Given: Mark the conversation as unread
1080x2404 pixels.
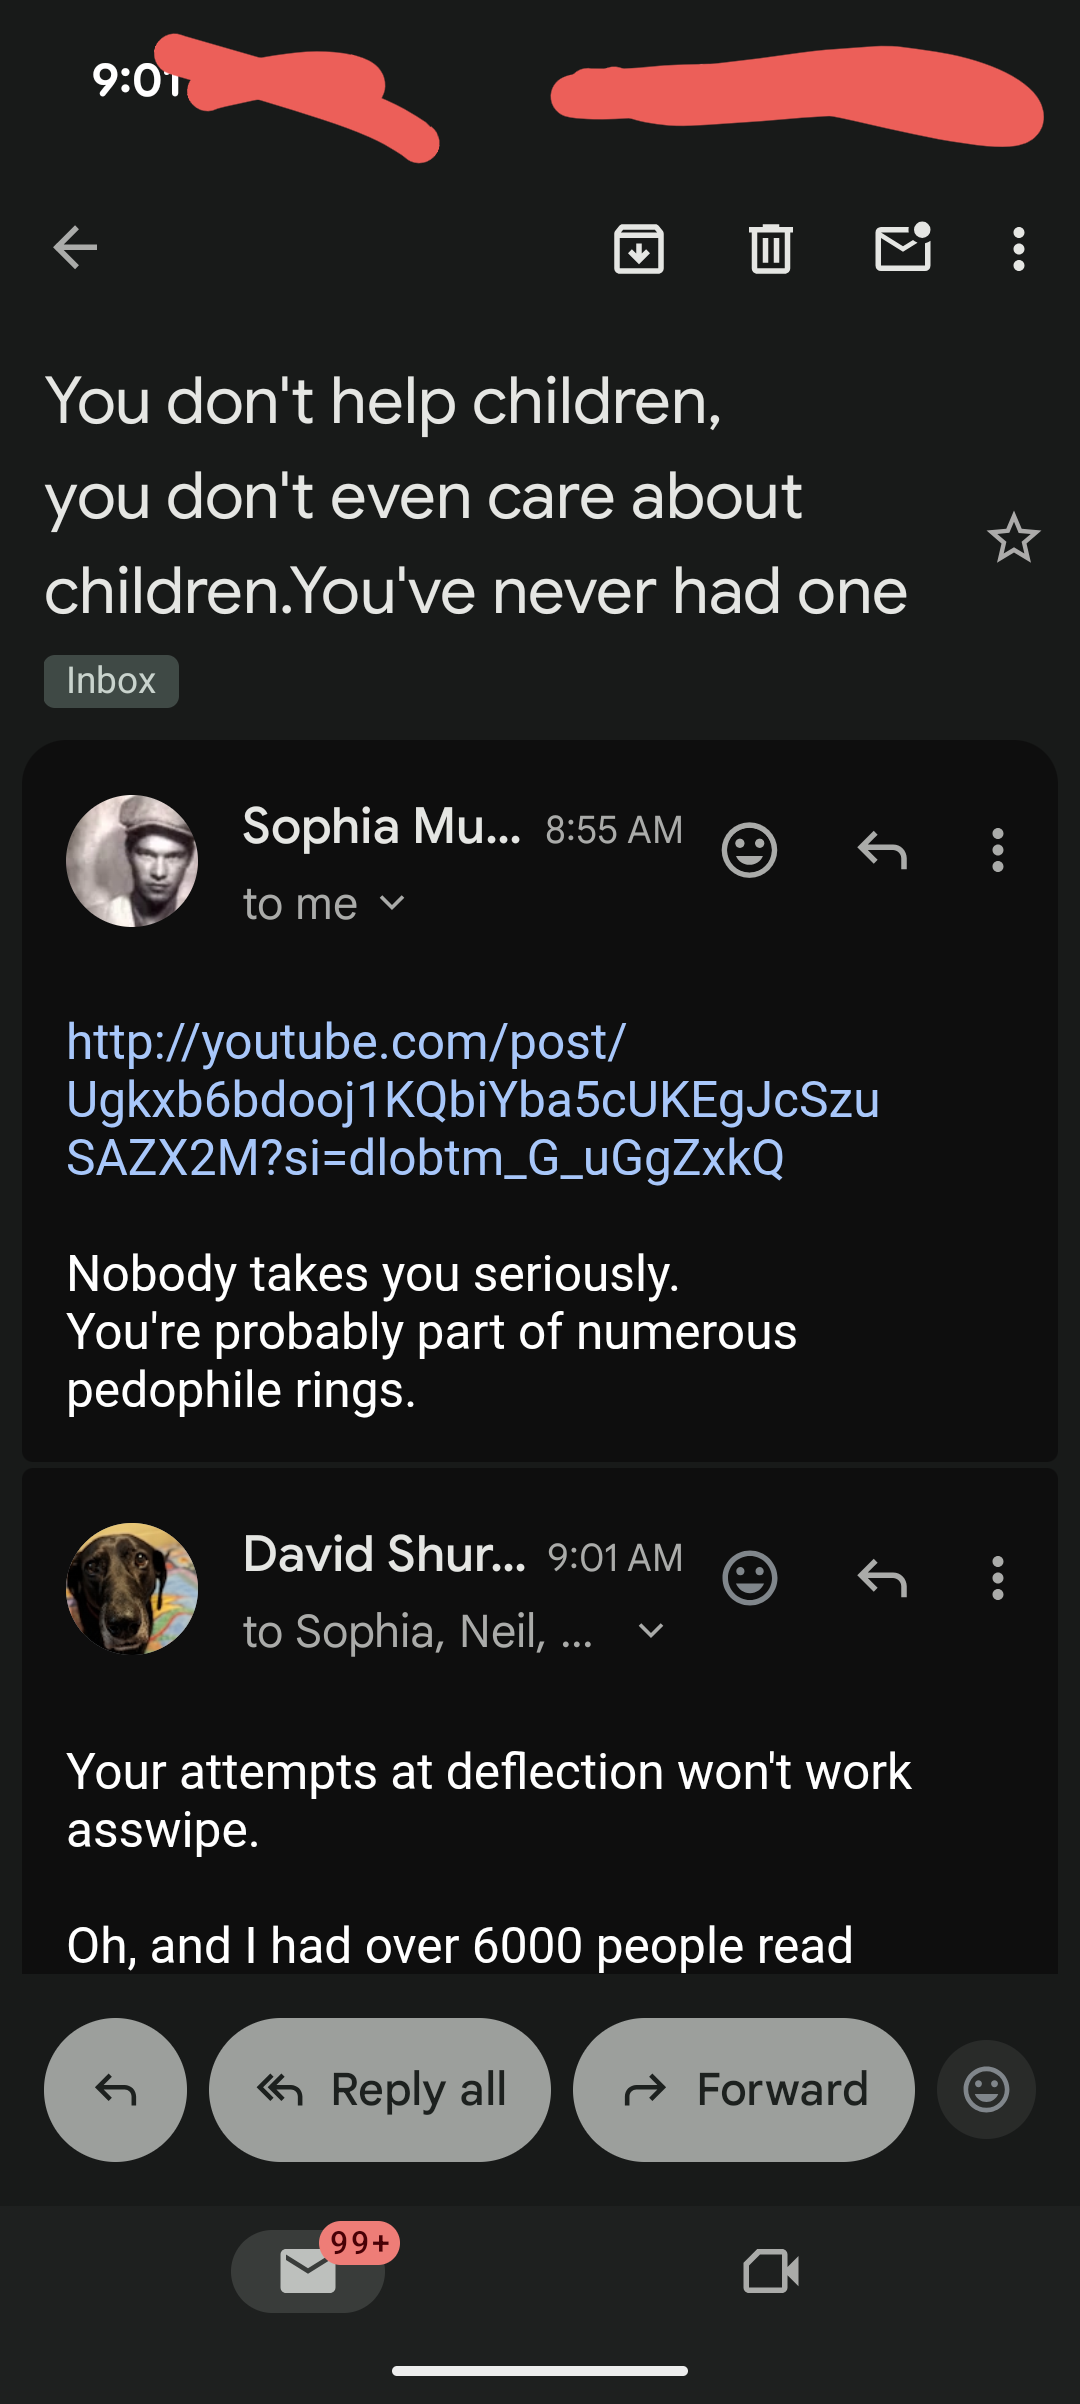Looking at the screenshot, I should (903, 248).
